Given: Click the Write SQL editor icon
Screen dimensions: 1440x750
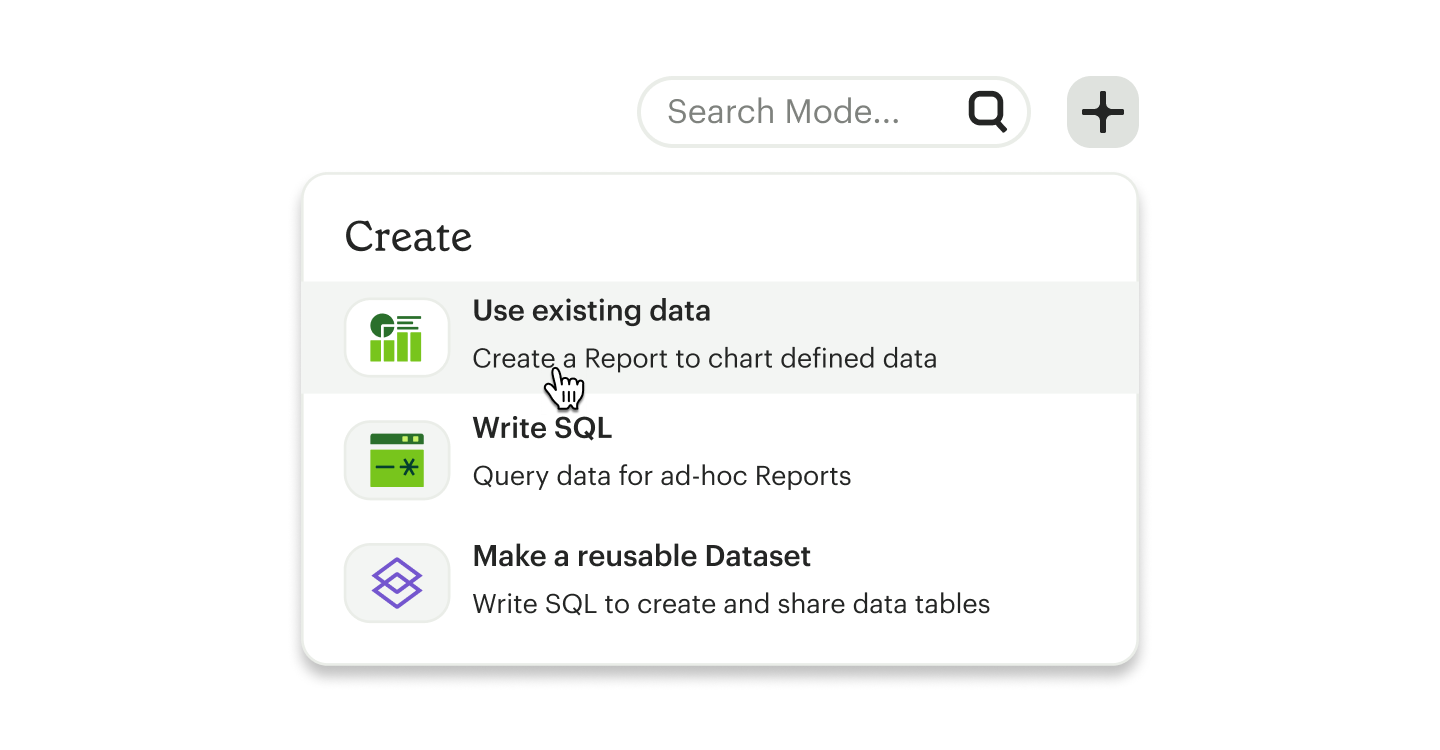Looking at the screenshot, I should pos(397,460).
